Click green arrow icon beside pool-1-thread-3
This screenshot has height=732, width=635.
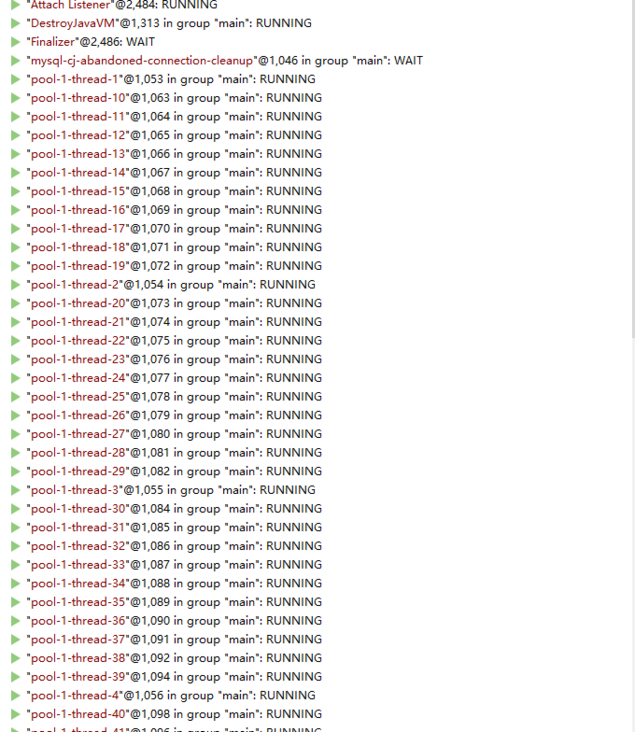pyautogui.click(x=15, y=490)
